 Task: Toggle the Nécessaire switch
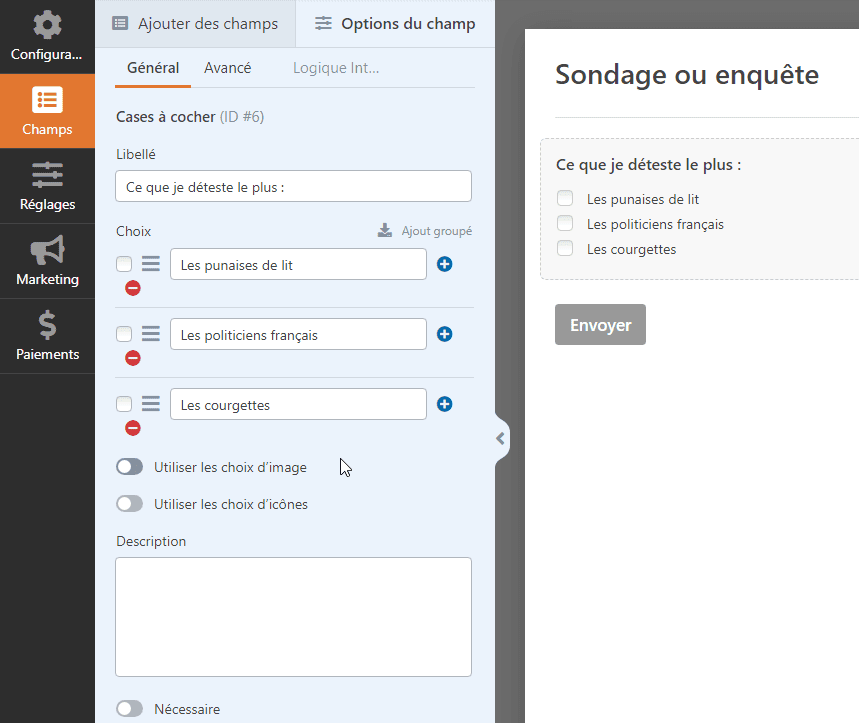coord(129,709)
